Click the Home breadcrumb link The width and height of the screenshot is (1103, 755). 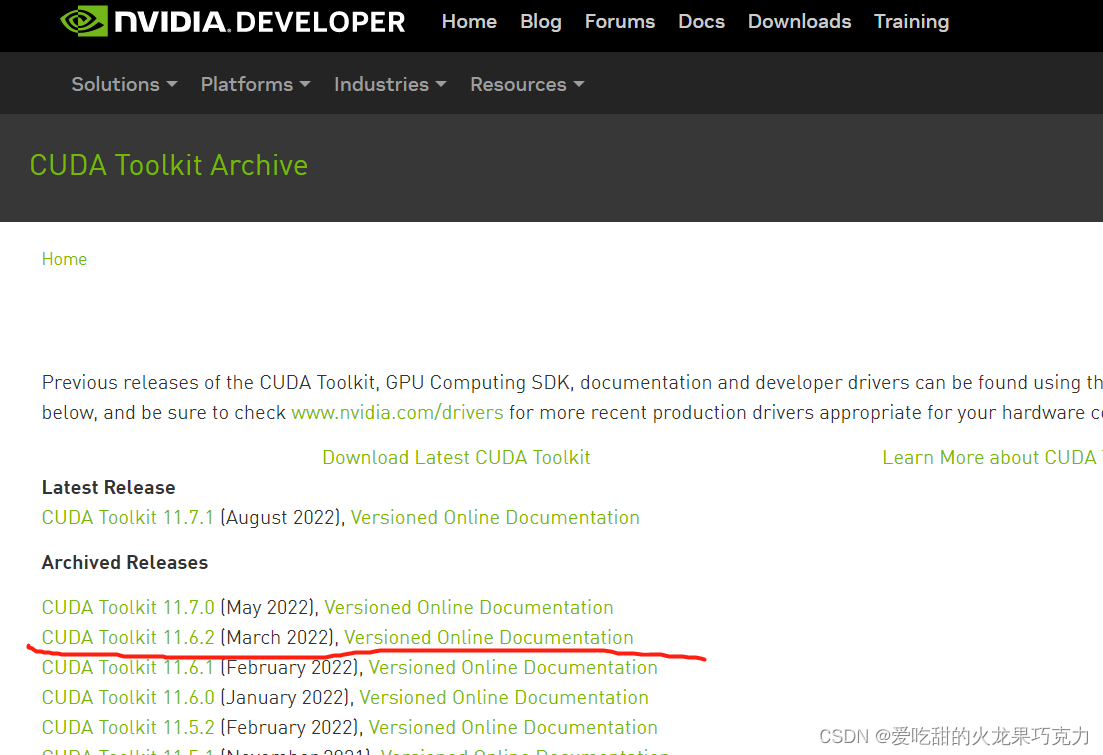click(x=64, y=259)
